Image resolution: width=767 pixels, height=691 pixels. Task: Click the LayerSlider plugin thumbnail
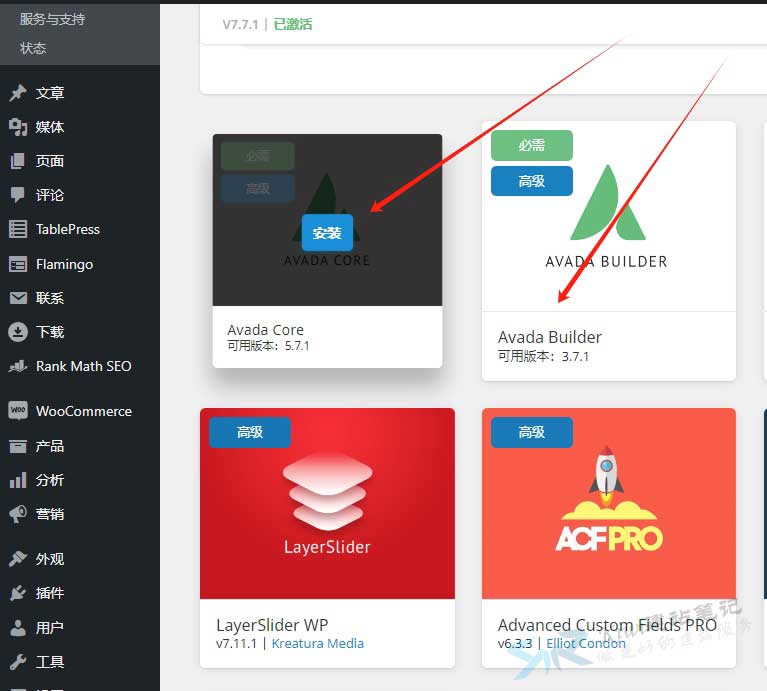click(x=327, y=504)
